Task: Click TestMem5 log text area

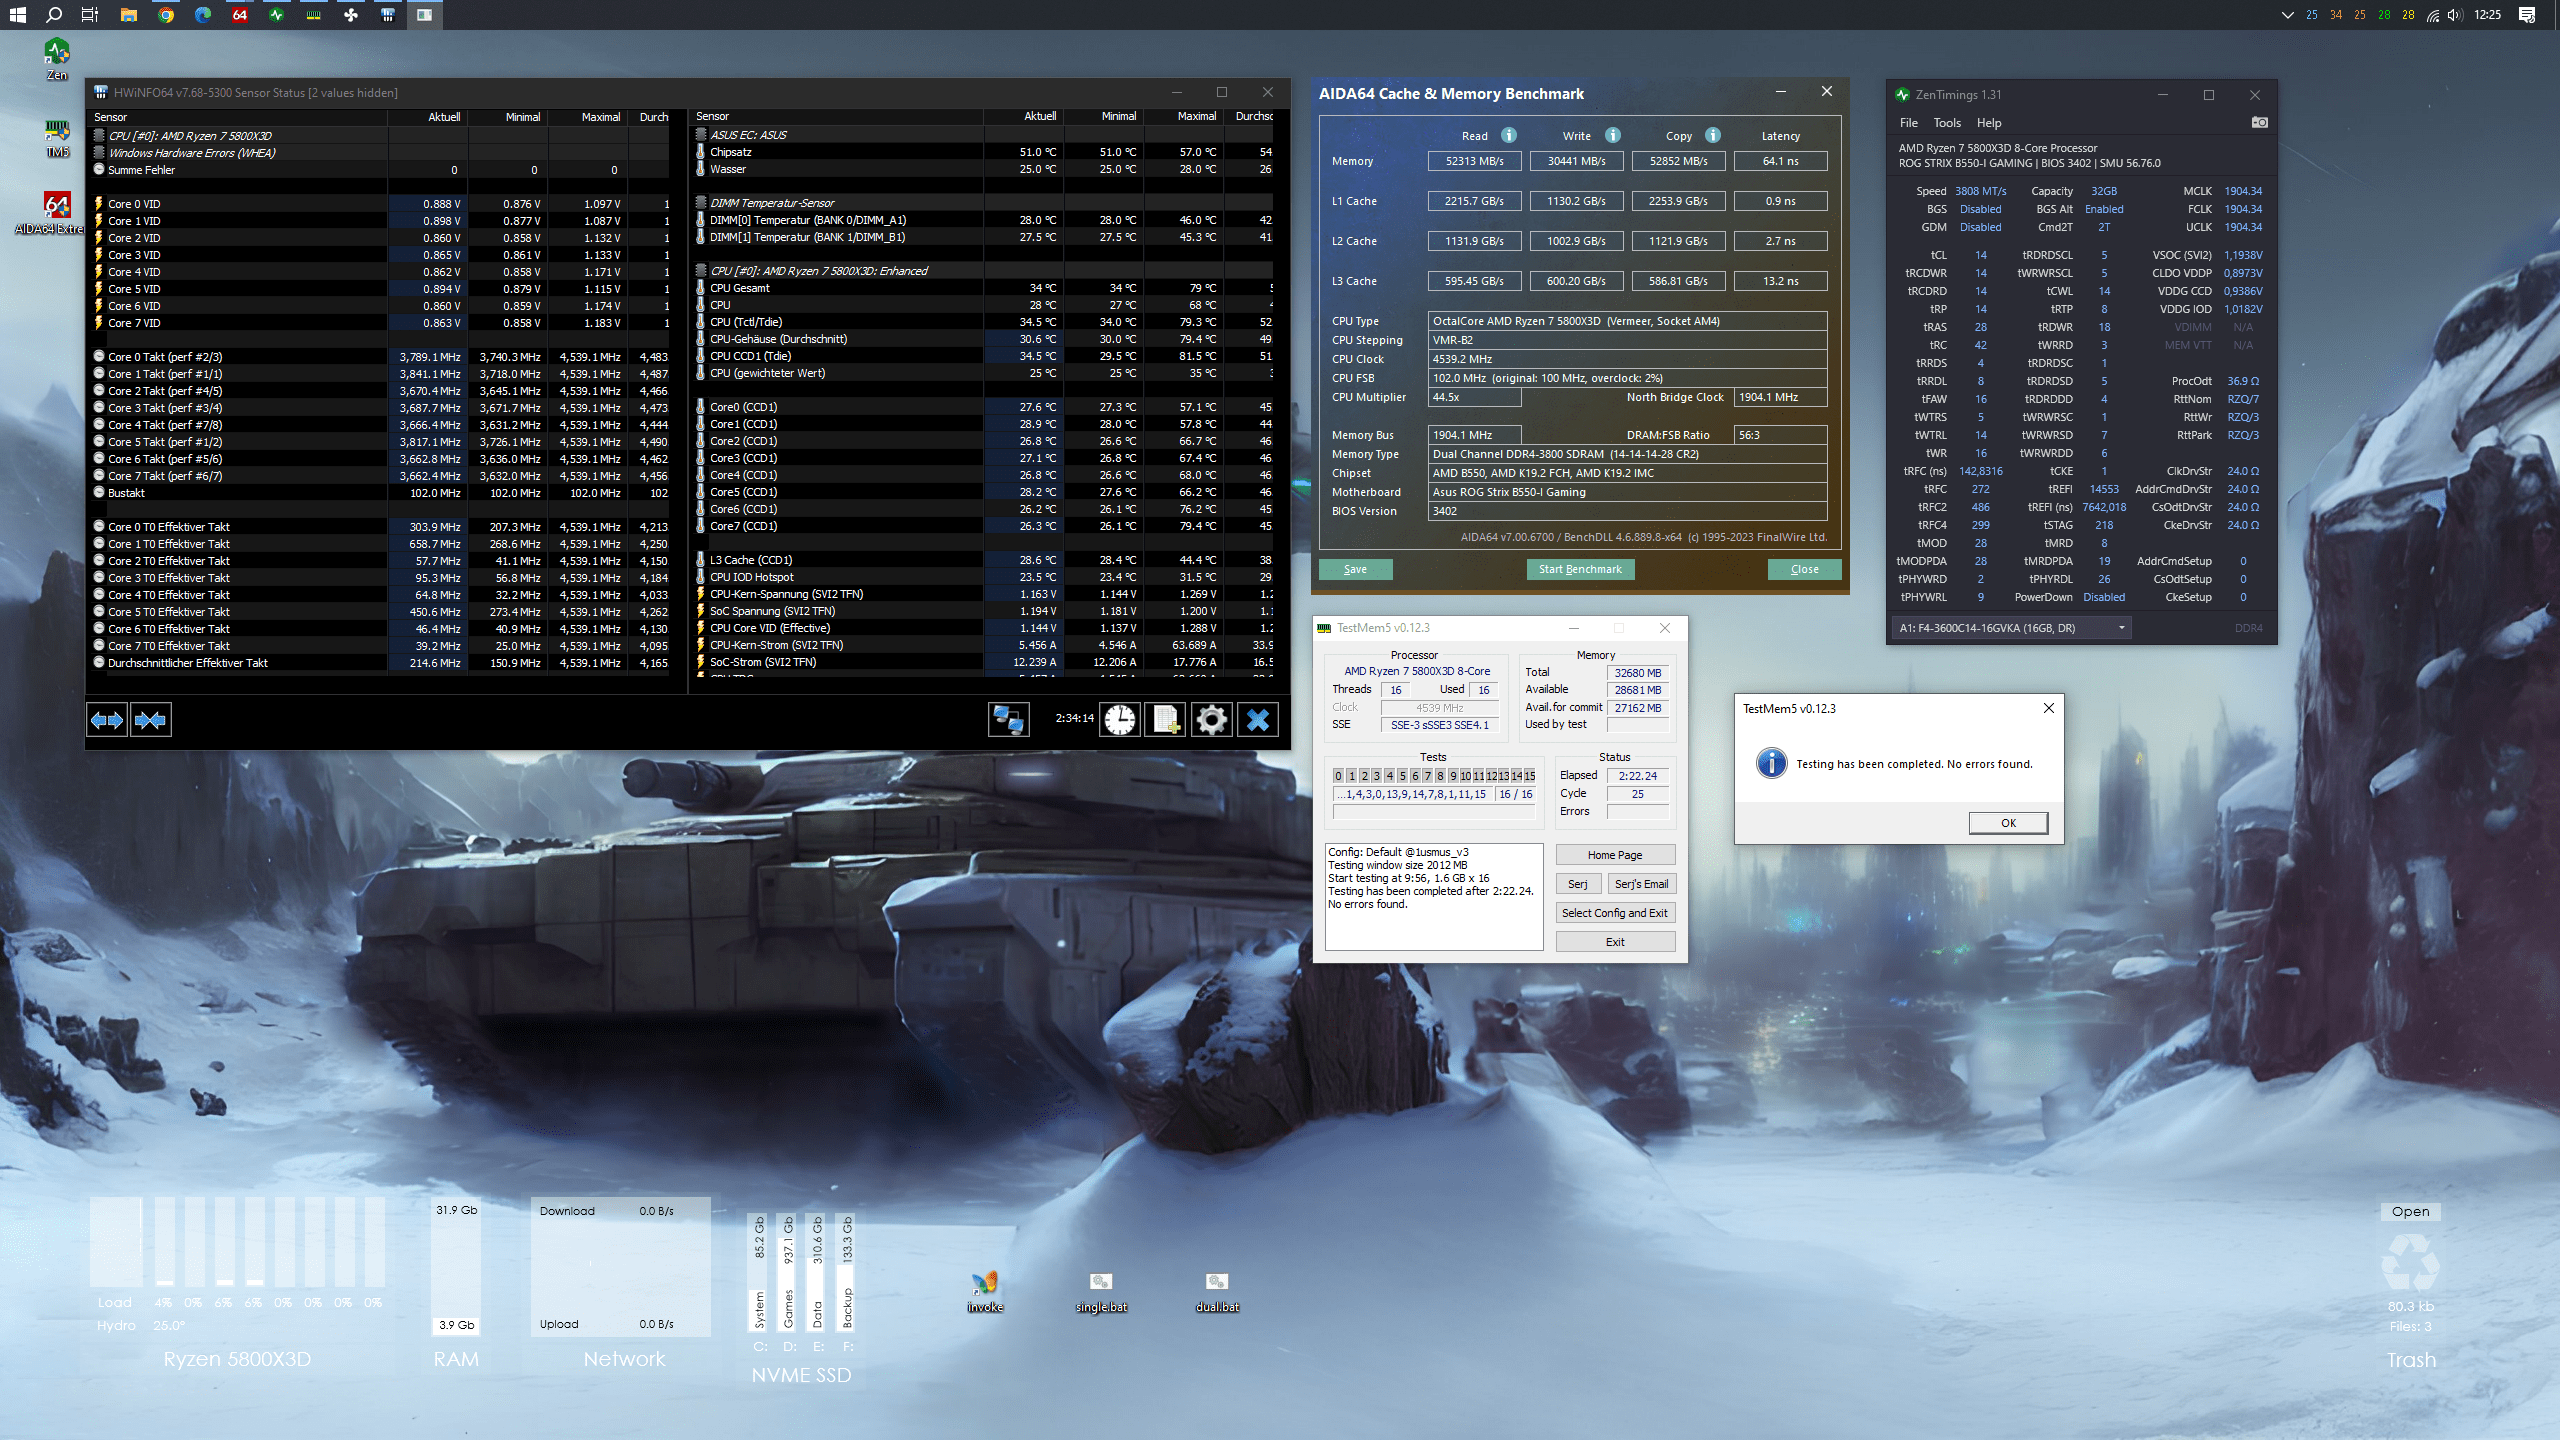Action: [1433, 897]
